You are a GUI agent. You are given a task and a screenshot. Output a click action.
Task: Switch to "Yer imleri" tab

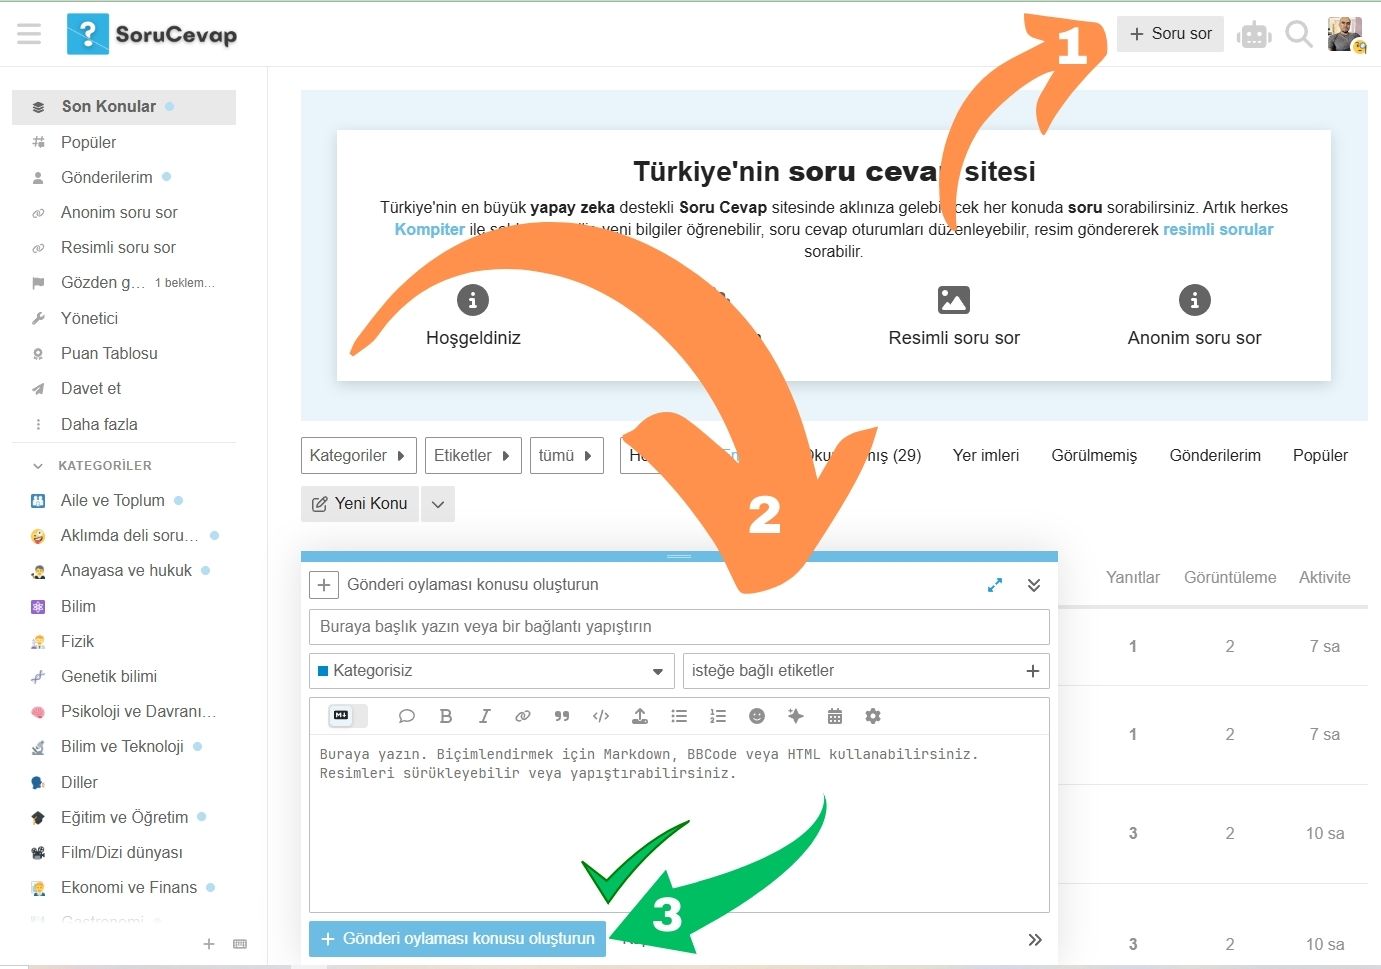pyautogui.click(x=986, y=456)
